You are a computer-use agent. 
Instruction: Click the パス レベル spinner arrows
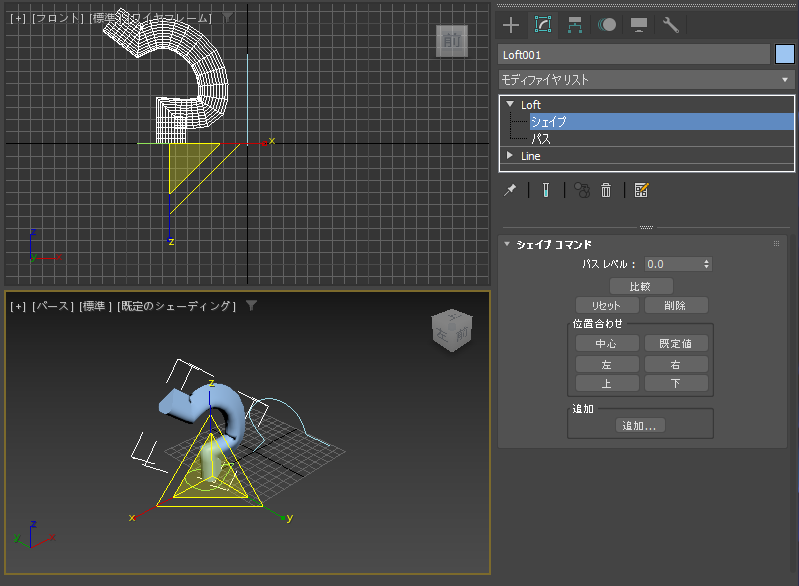click(706, 264)
